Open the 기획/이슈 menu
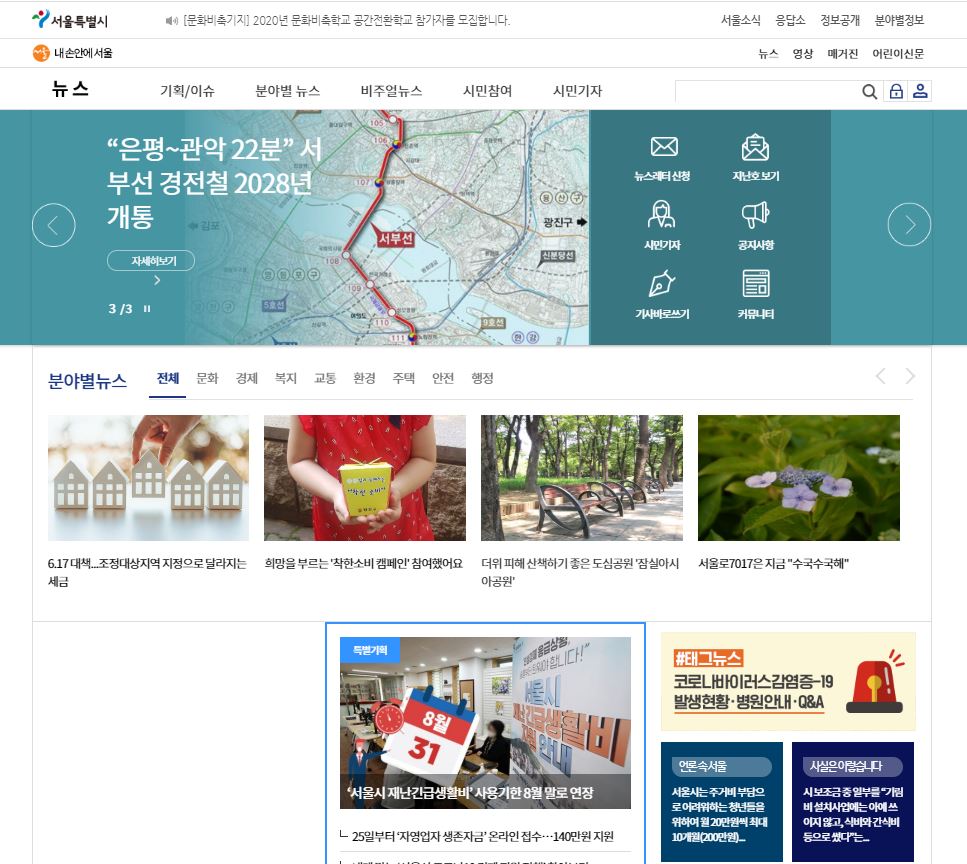This screenshot has width=967, height=864. click(187, 91)
